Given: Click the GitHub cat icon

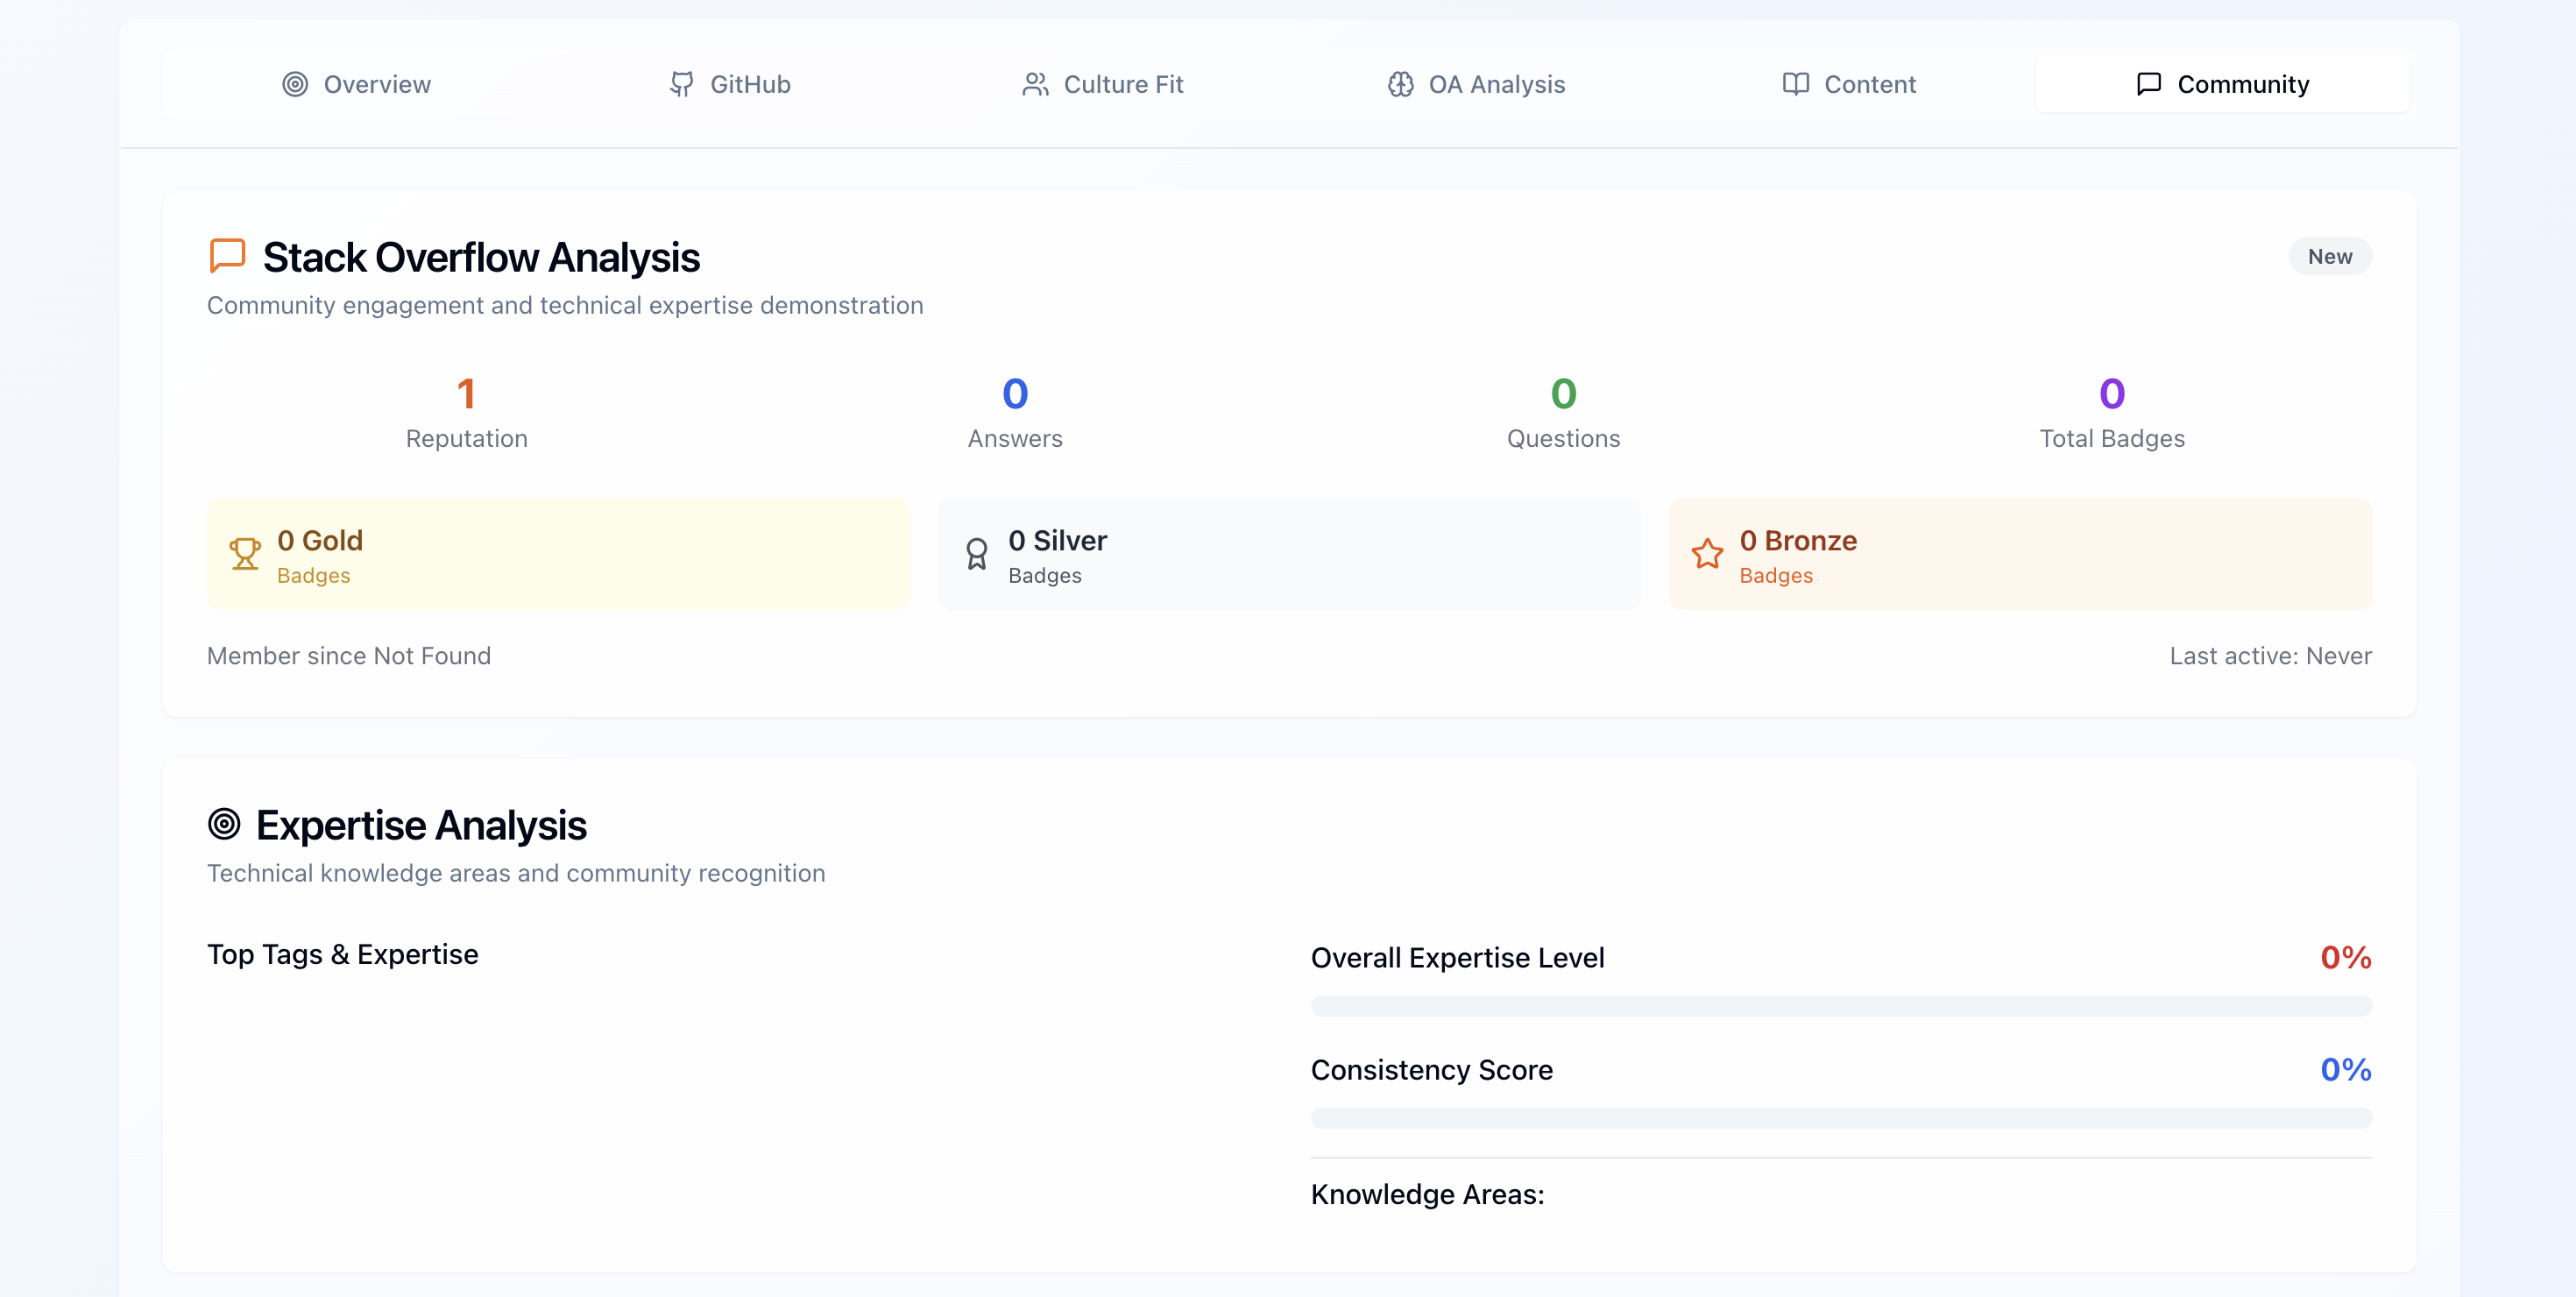Looking at the screenshot, I should (681, 84).
